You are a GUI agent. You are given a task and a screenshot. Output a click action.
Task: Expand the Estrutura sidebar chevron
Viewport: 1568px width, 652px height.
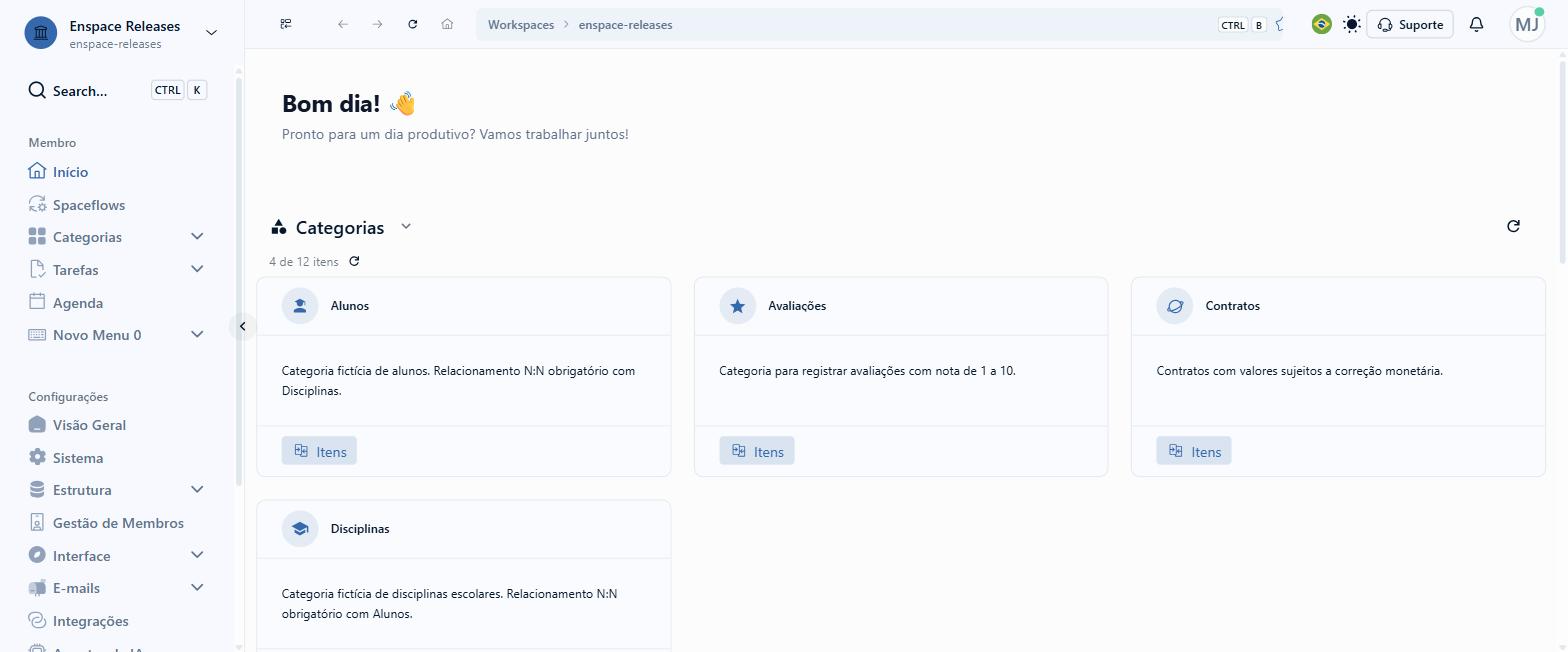pos(197,490)
